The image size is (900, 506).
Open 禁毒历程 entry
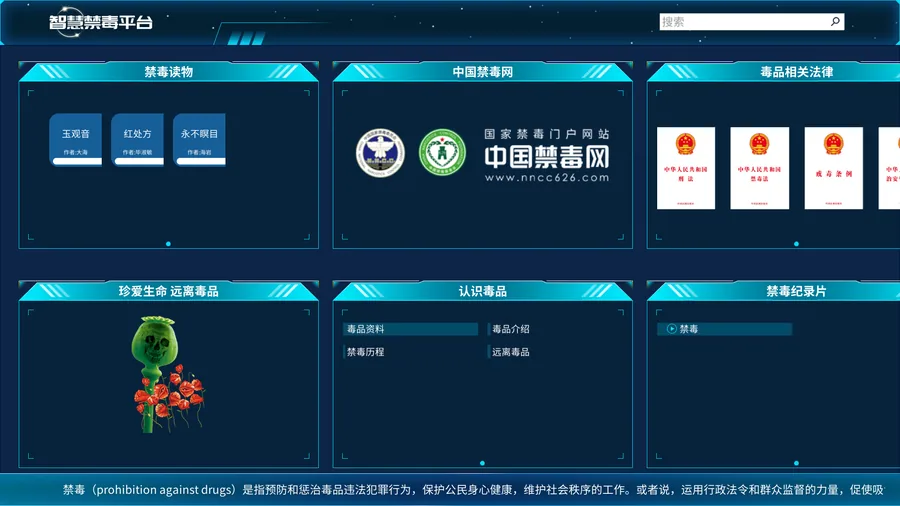(366, 352)
